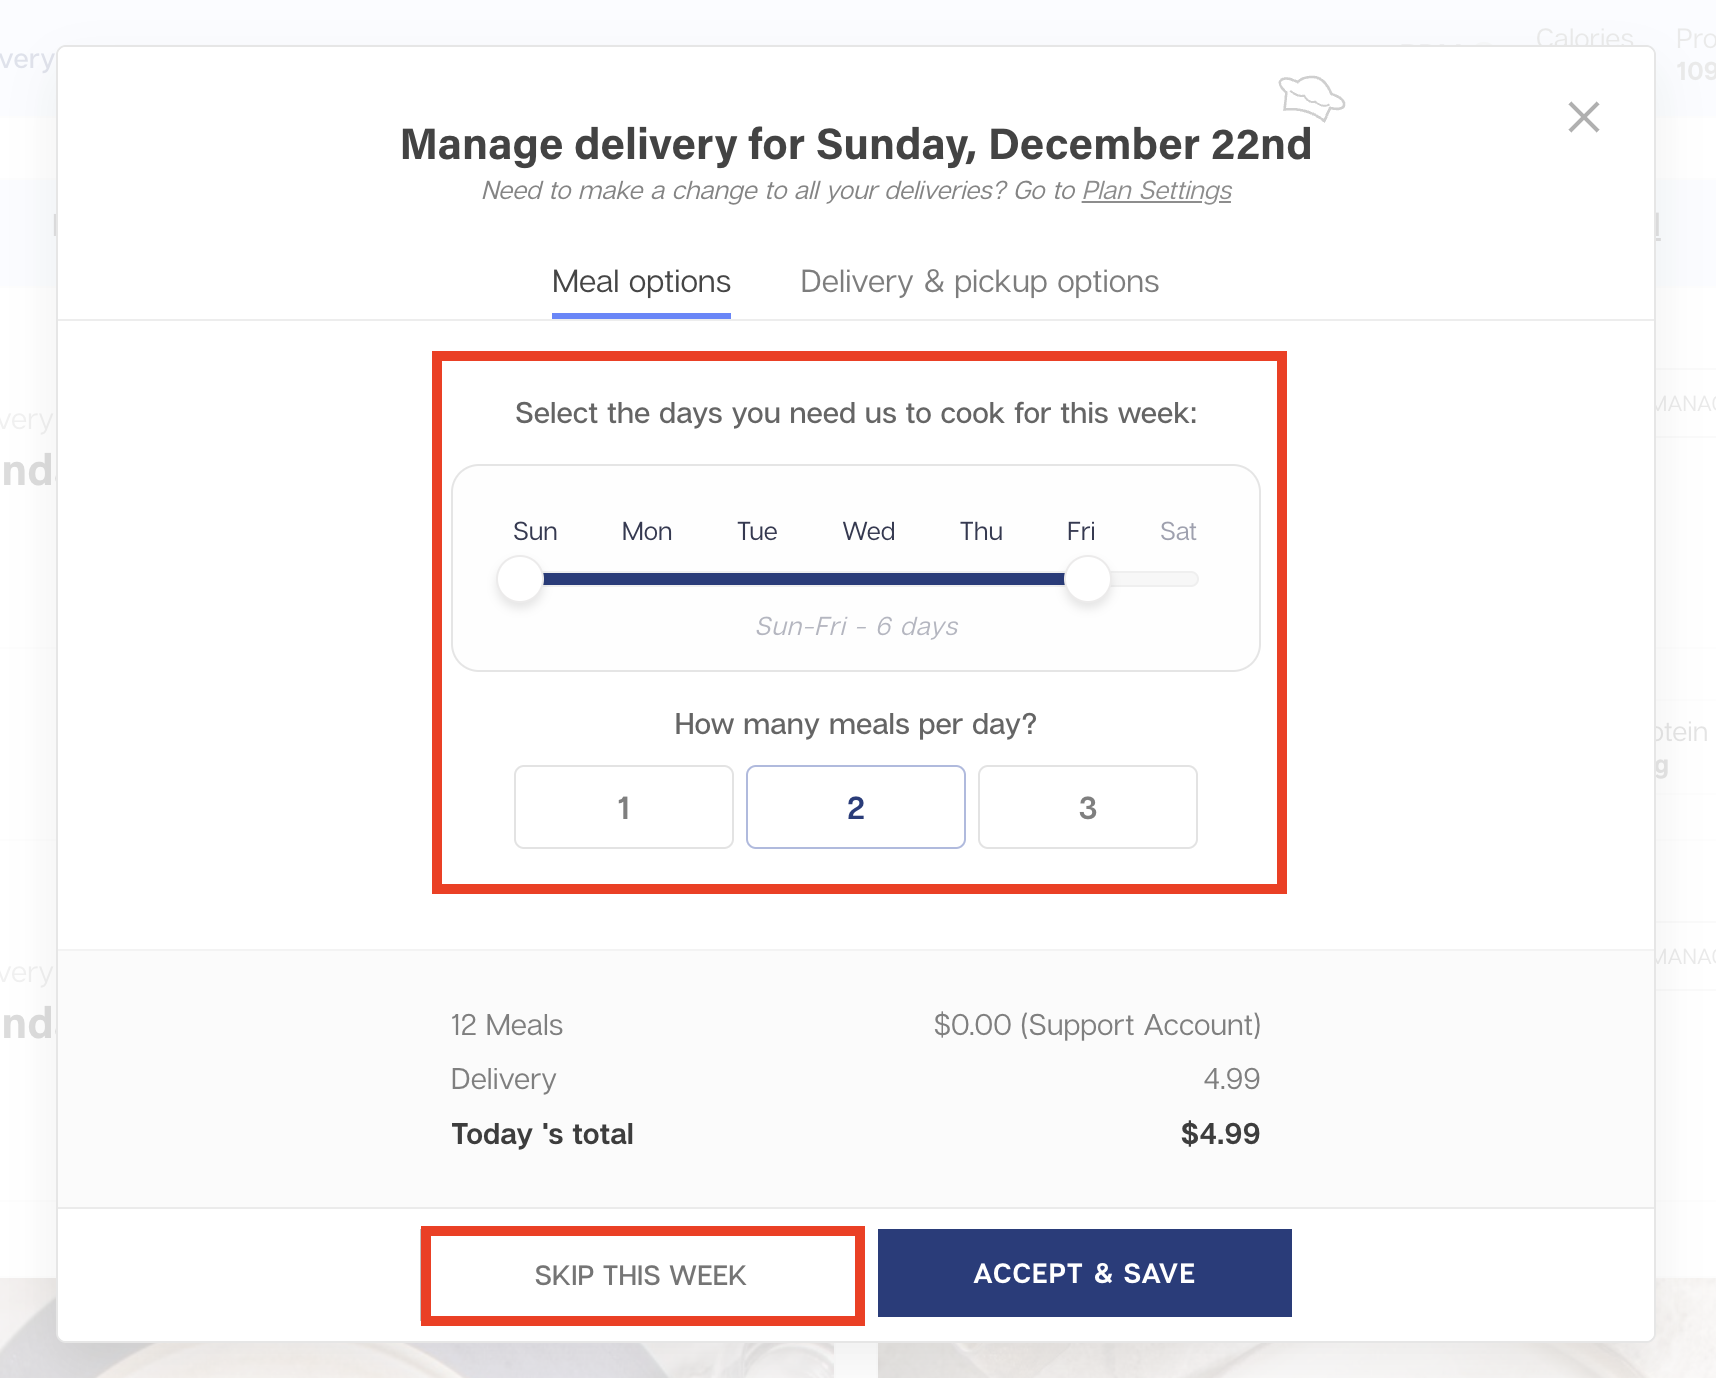1716x1378 pixels.
Task: Click the Wed label on day slider
Action: pyautogui.click(x=868, y=531)
